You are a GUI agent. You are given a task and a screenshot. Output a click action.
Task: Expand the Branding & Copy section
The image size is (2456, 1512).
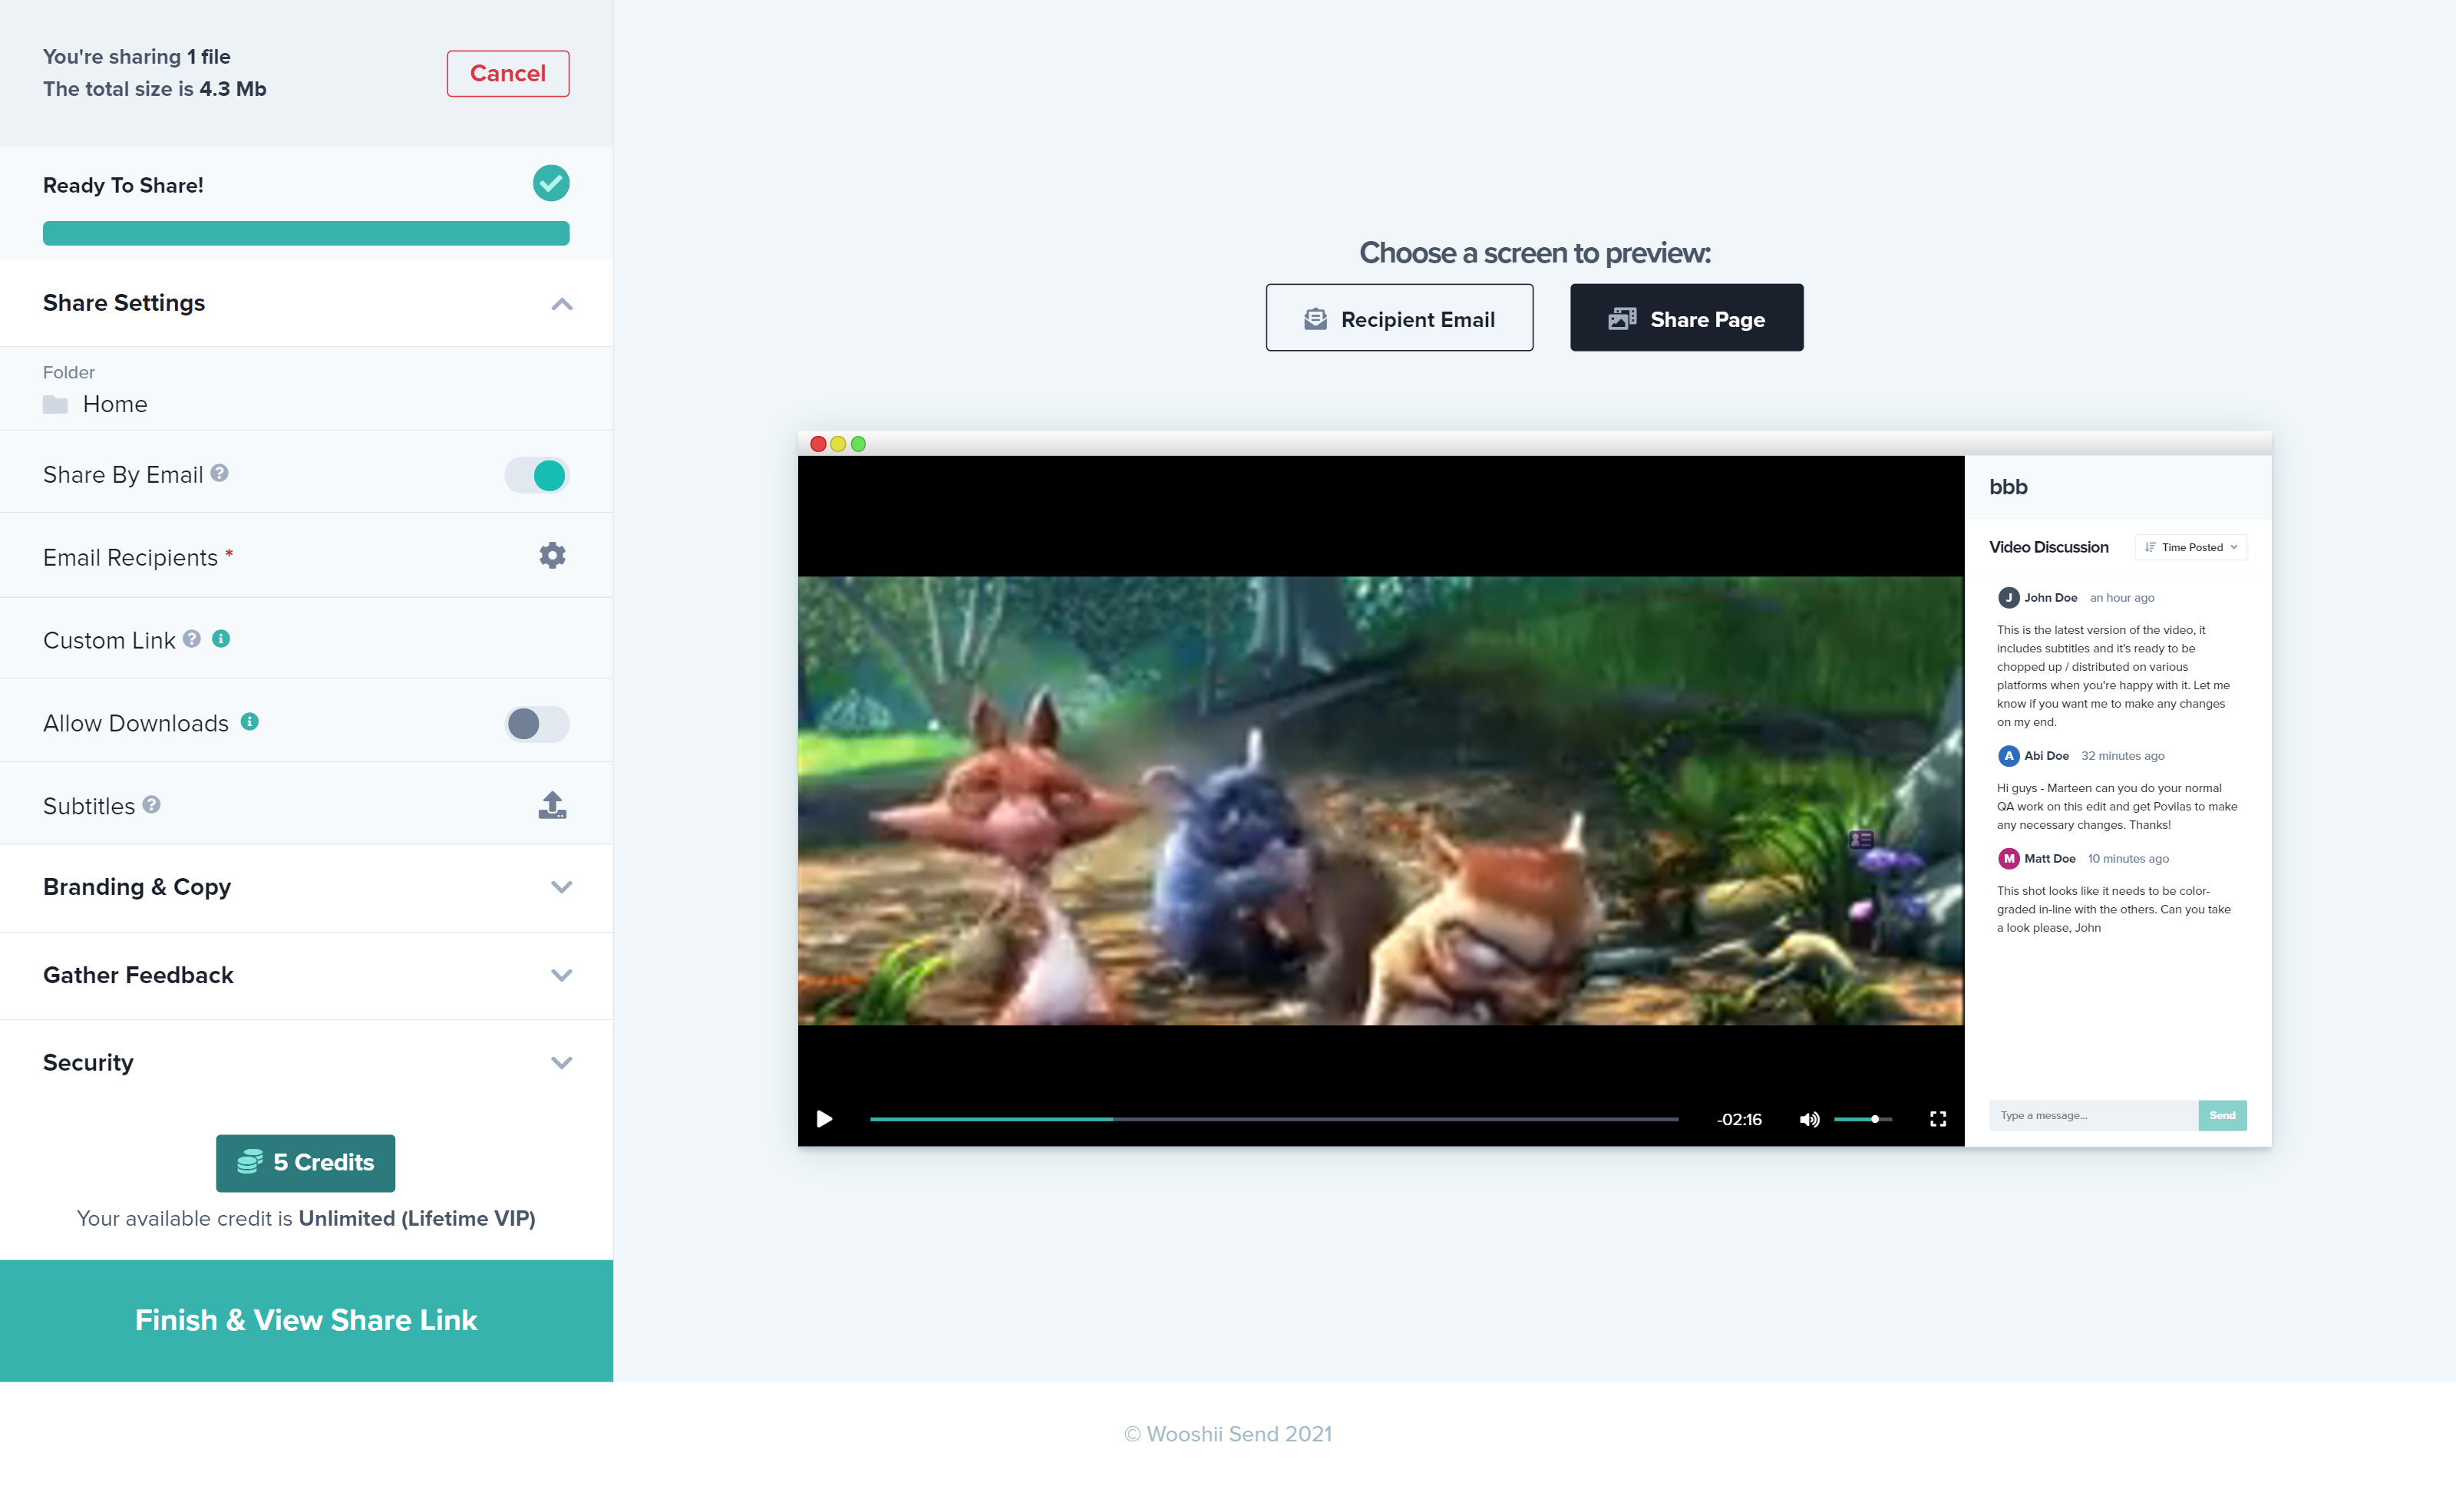562,887
